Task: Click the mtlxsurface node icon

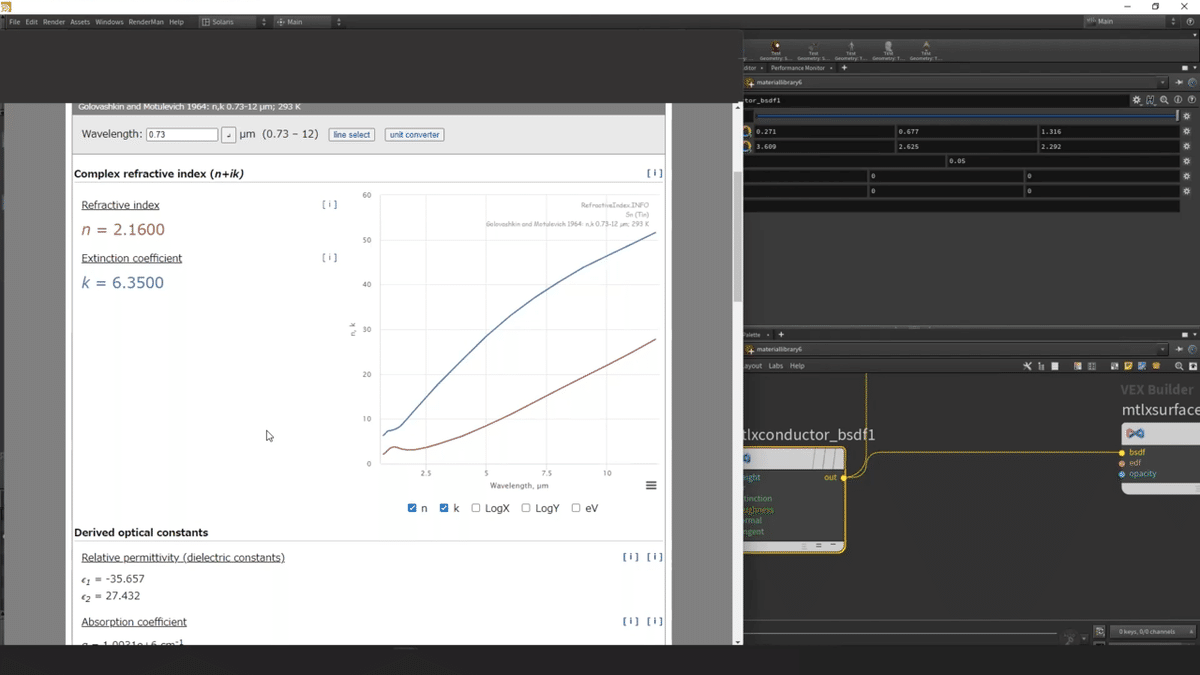Action: click(1135, 433)
